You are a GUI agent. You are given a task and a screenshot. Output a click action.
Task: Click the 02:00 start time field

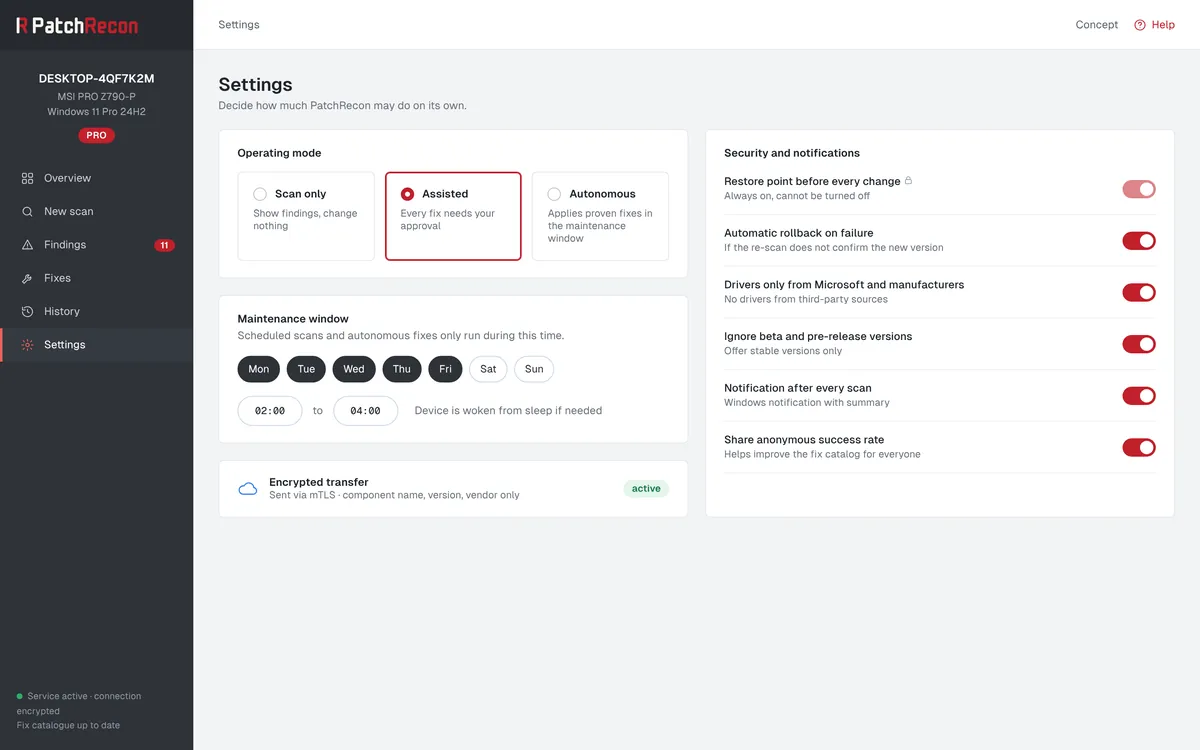click(x=270, y=411)
